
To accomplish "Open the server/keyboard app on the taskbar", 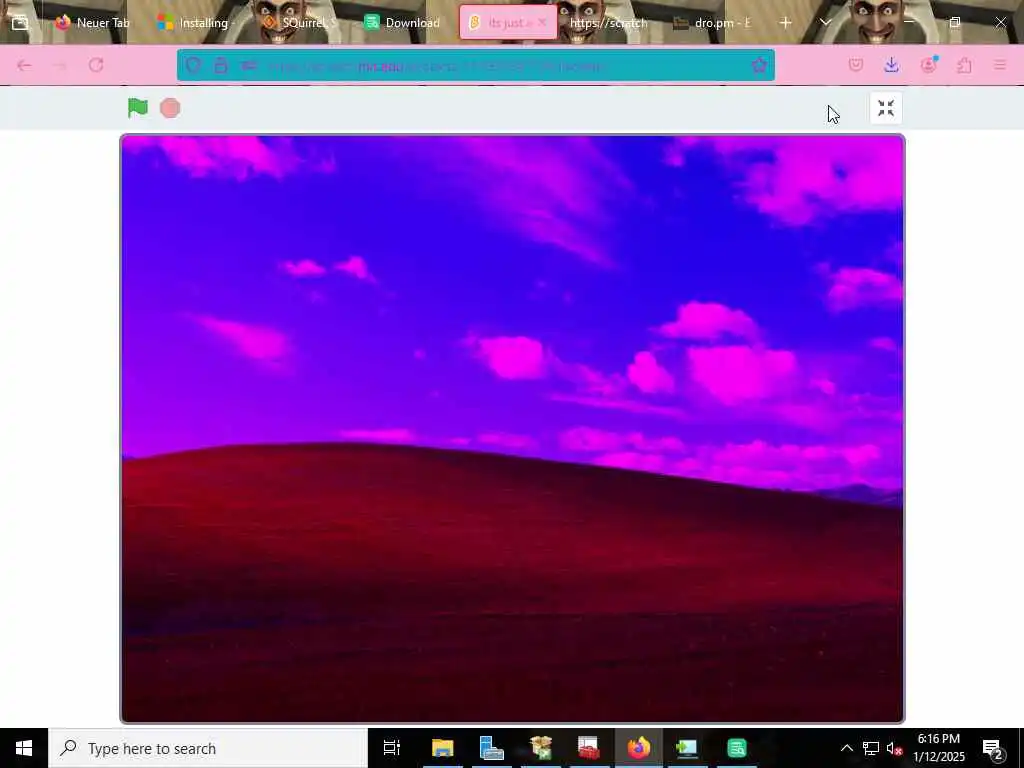I will pos(491,748).
